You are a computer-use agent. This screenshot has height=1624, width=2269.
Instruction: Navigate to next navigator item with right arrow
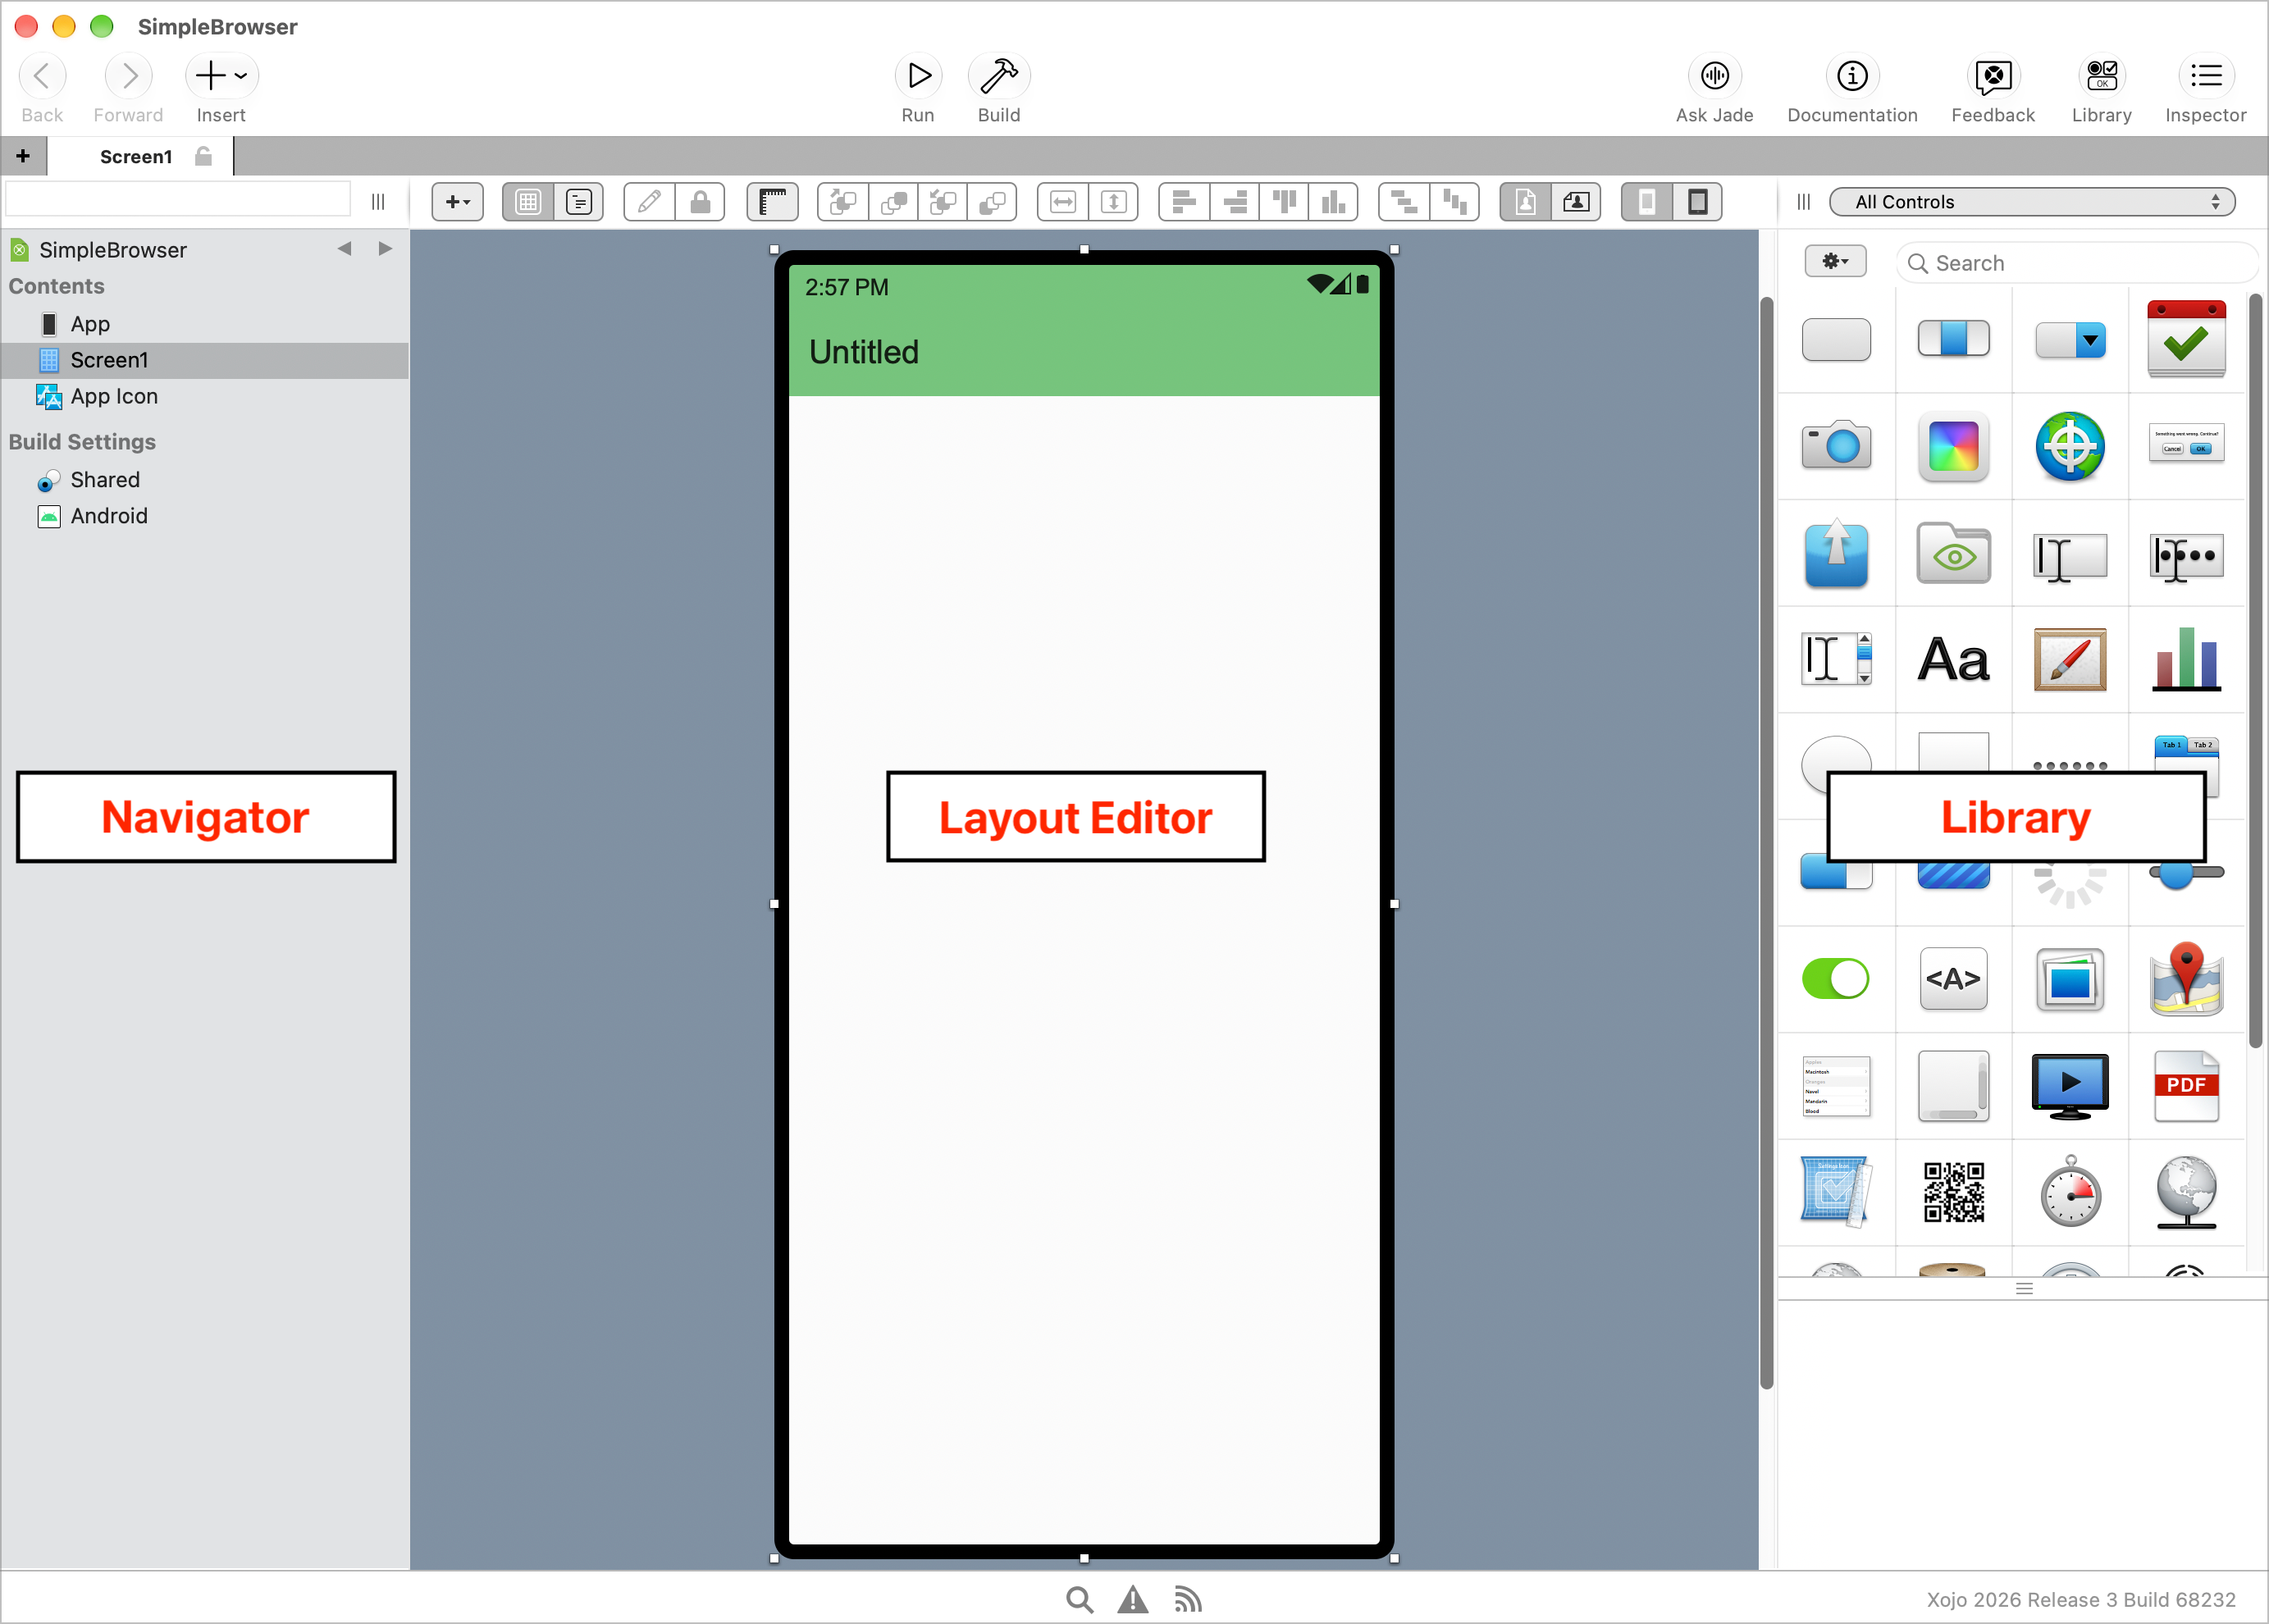pyautogui.click(x=385, y=248)
